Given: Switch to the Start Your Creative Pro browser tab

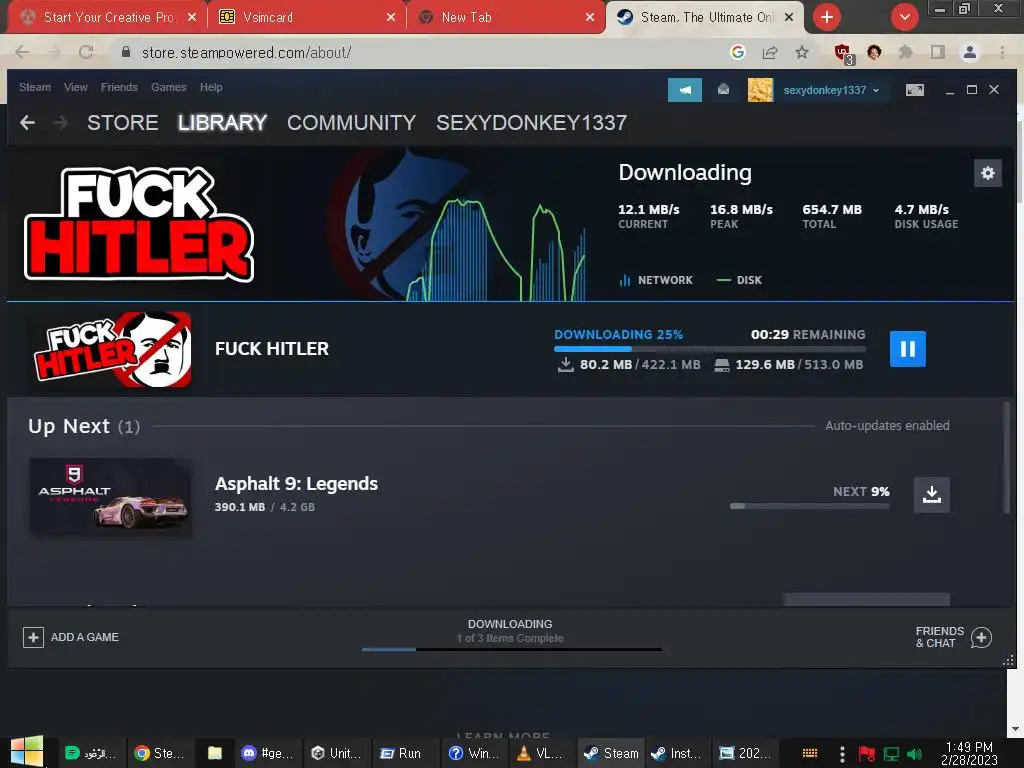Looking at the screenshot, I should tap(108, 17).
